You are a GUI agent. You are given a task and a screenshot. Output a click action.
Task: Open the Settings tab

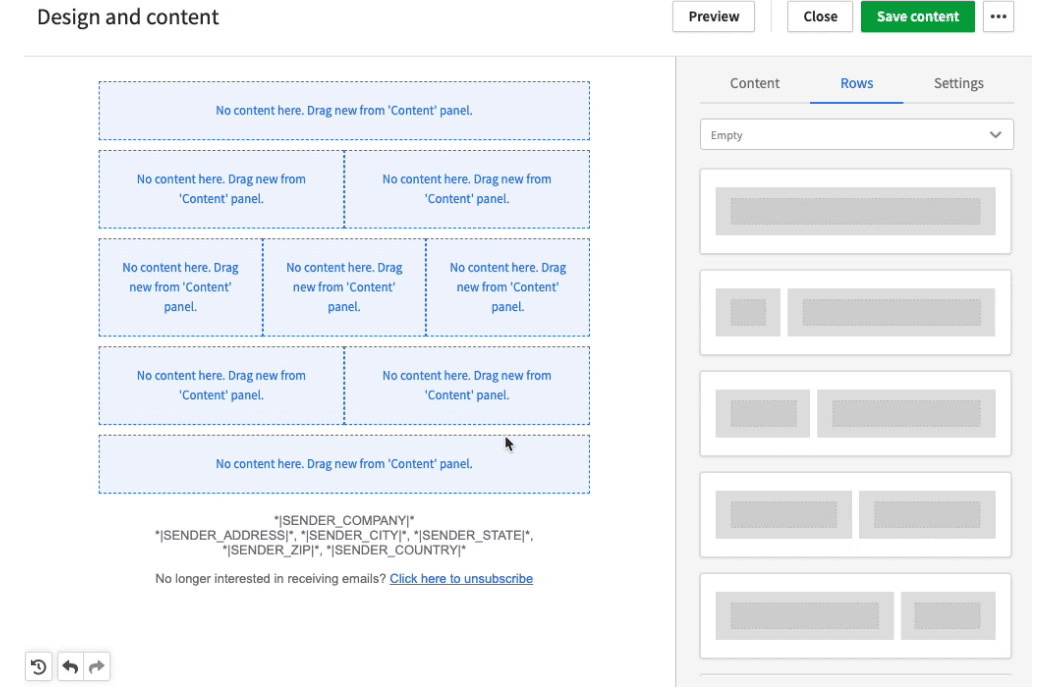pyautogui.click(x=958, y=84)
